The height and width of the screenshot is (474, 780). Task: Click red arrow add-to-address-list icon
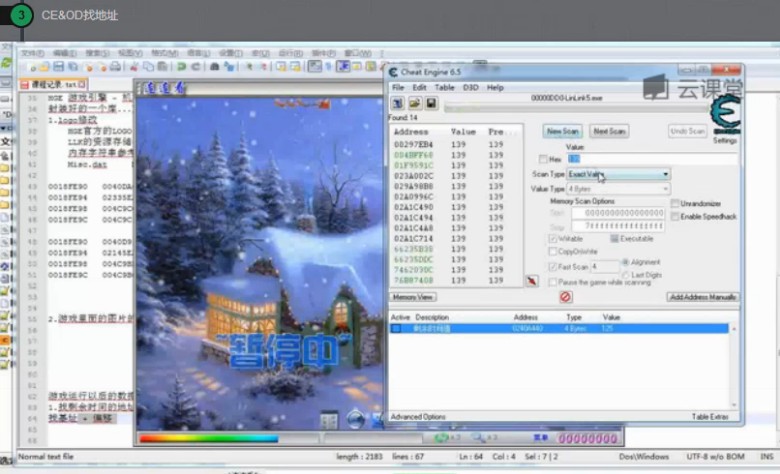pyautogui.click(x=532, y=281)
